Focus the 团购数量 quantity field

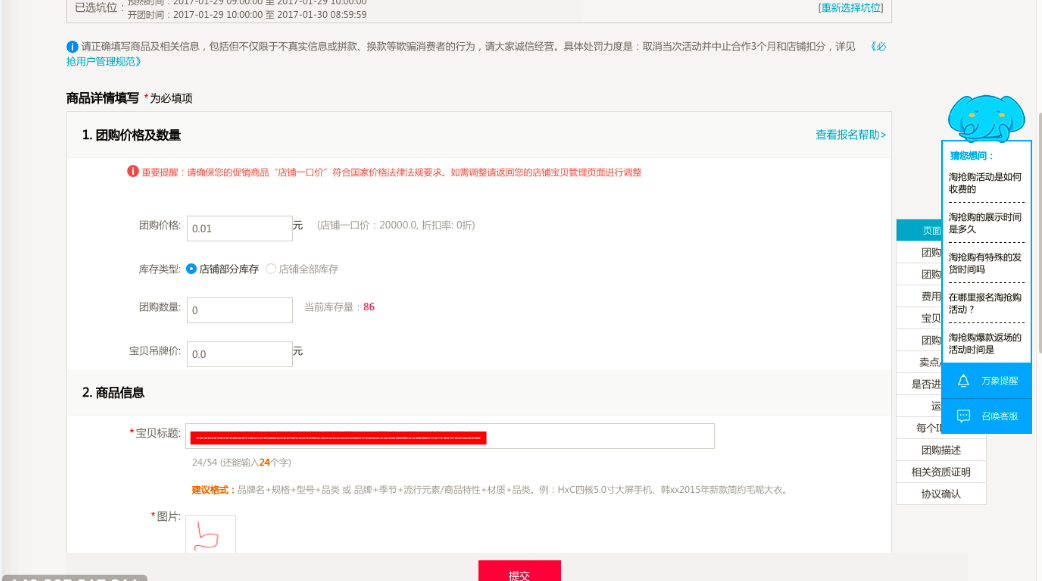(x=239, y=310)
